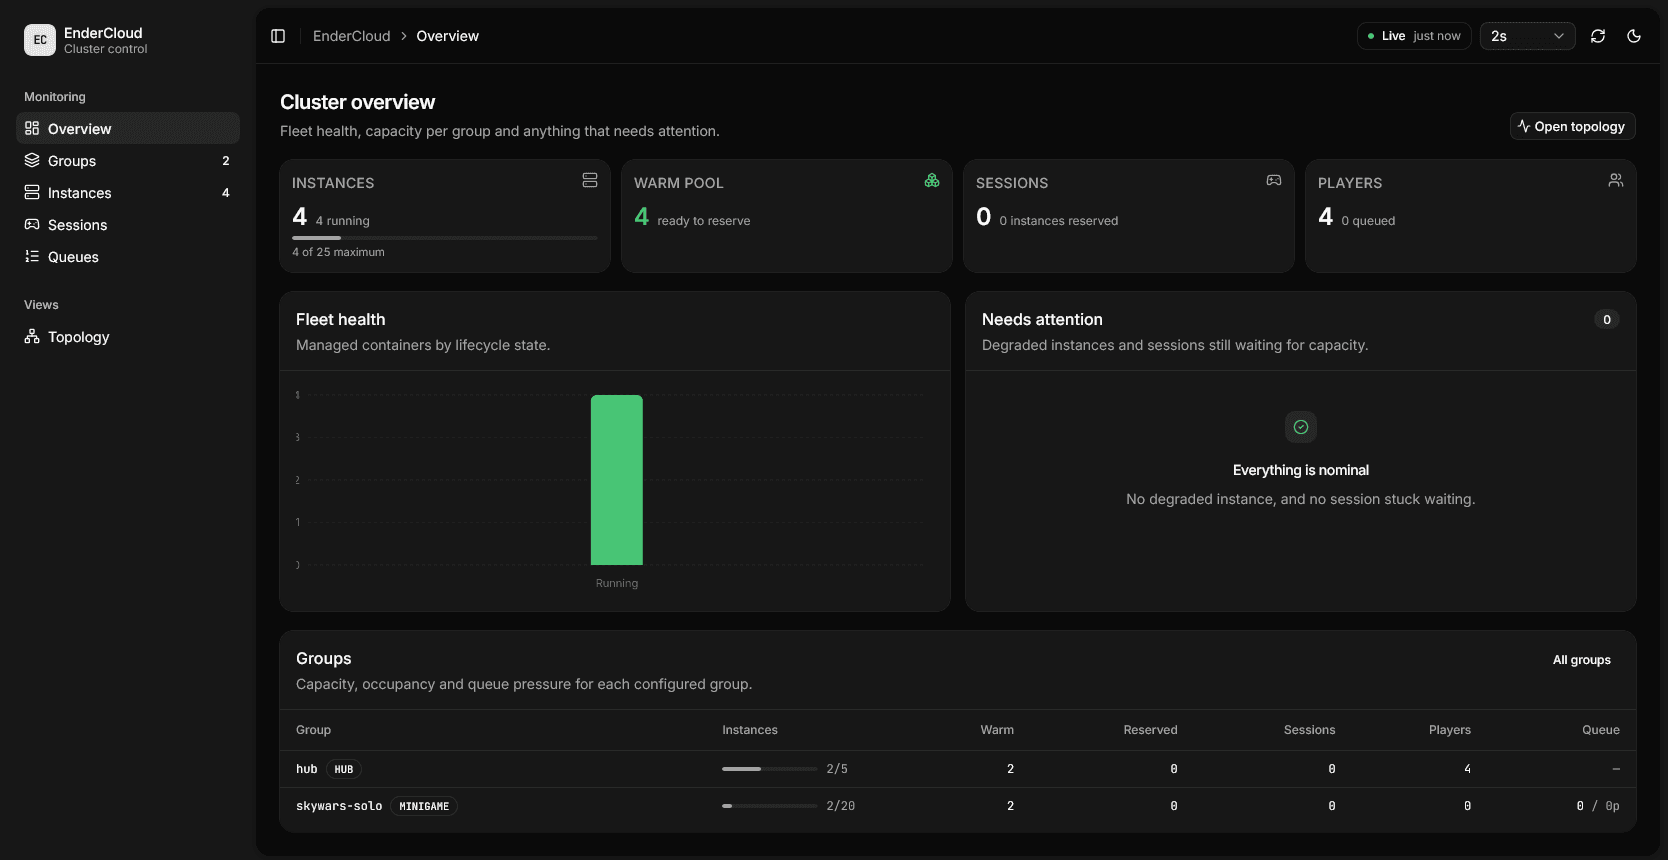Click the 'ready to reserve' warm pool text
1668x860 pixels.
pos(704,221)
